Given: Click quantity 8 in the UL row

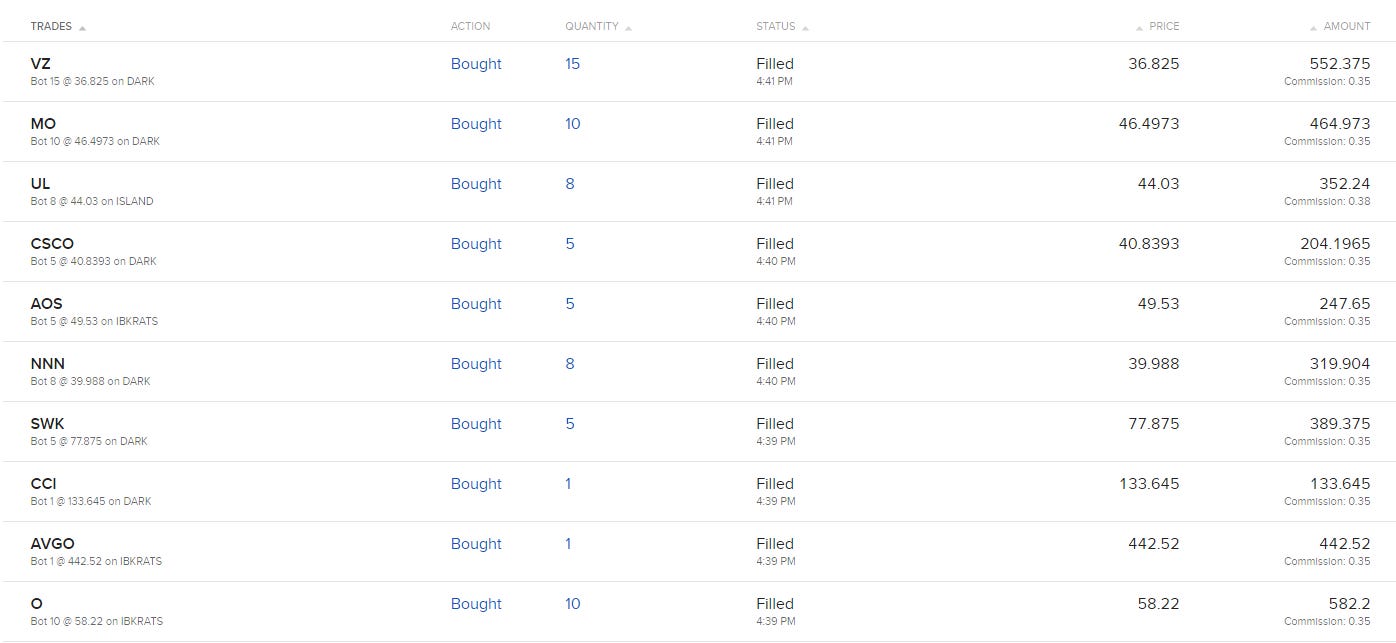Looking at the screenshot, I should (x=570, y=184).
